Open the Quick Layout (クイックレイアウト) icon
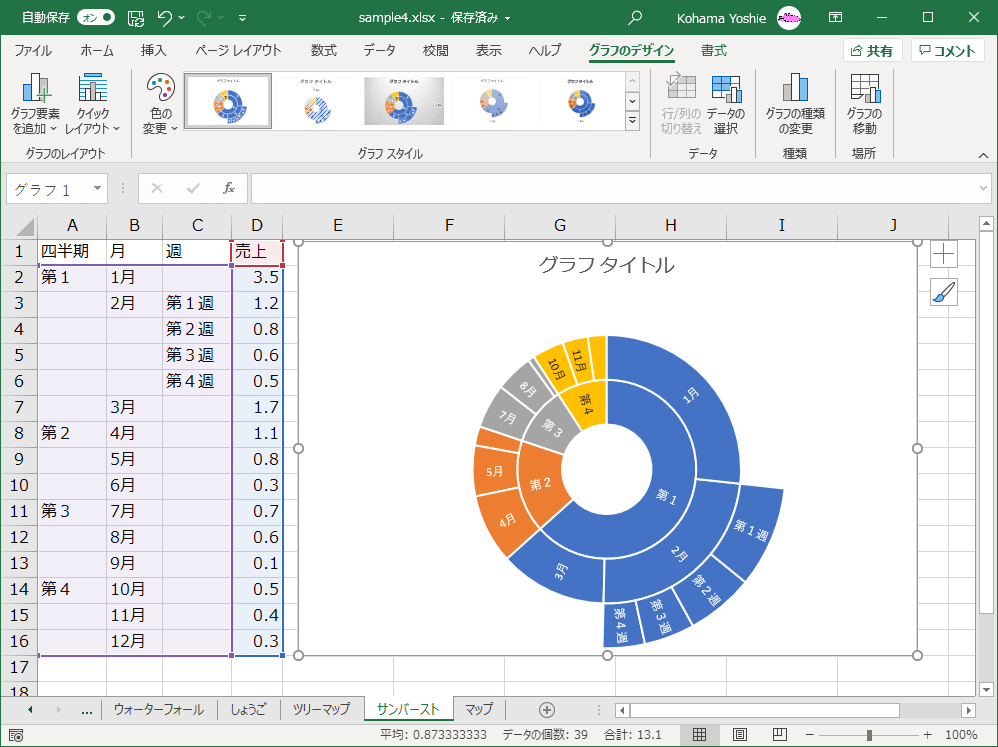 click(x=92, y=90)
